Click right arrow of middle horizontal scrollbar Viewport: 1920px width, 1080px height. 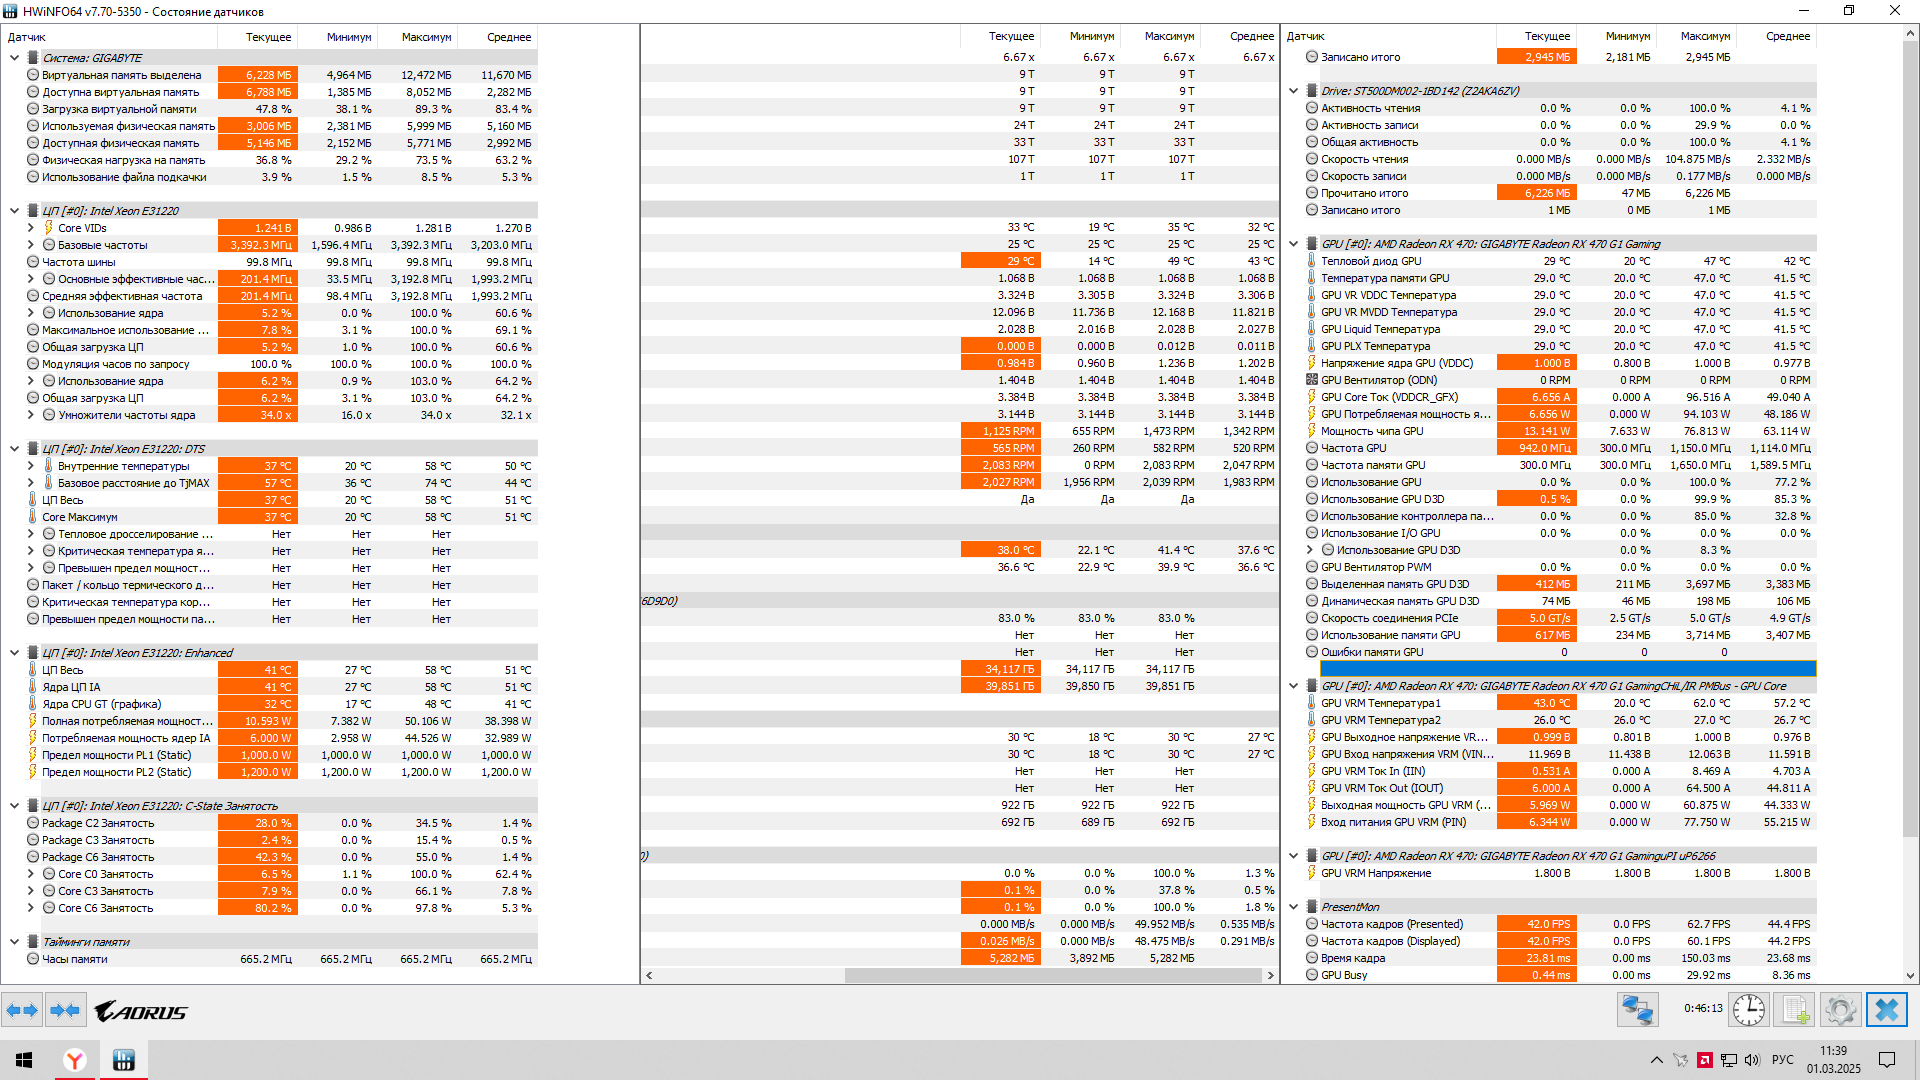pos(1271,975)
